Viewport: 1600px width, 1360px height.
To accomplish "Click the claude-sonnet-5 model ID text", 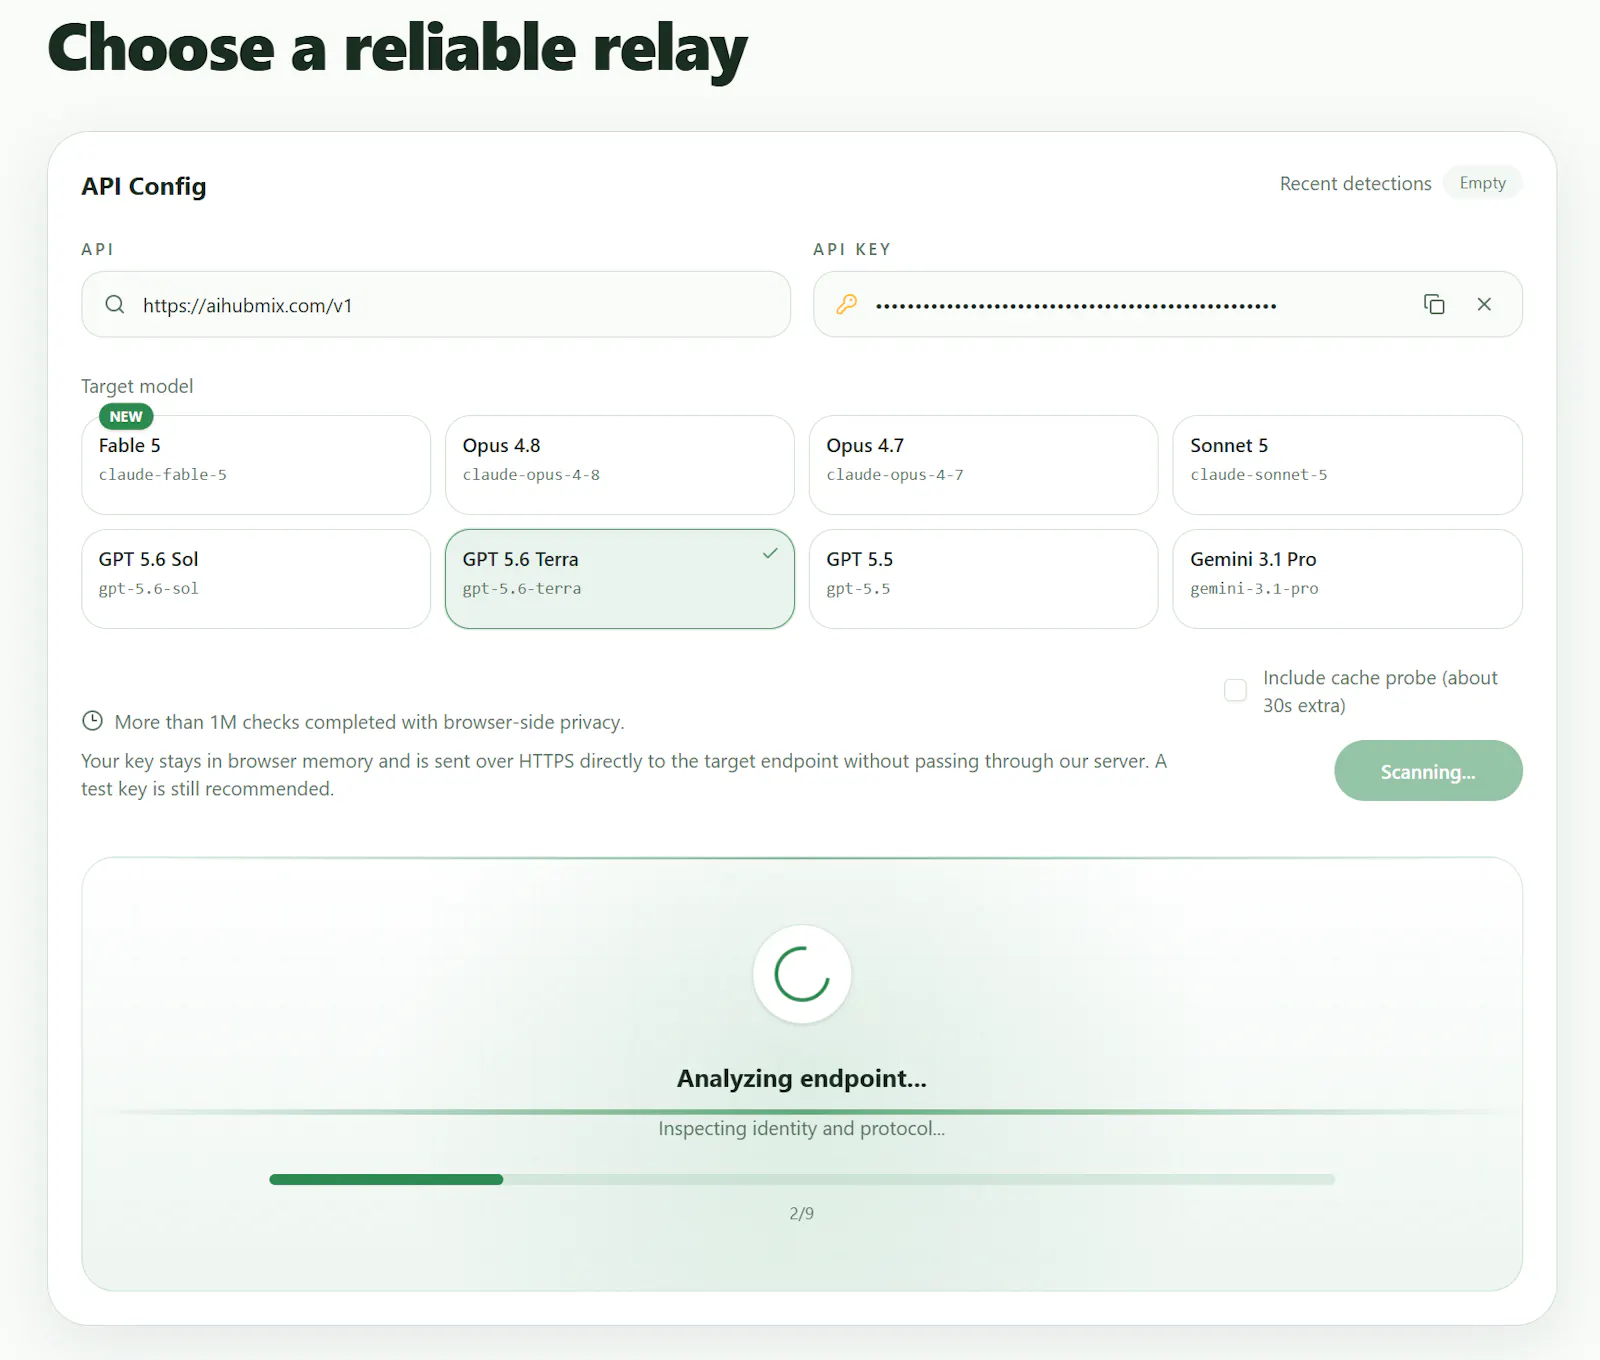I will click(1259, 475).
